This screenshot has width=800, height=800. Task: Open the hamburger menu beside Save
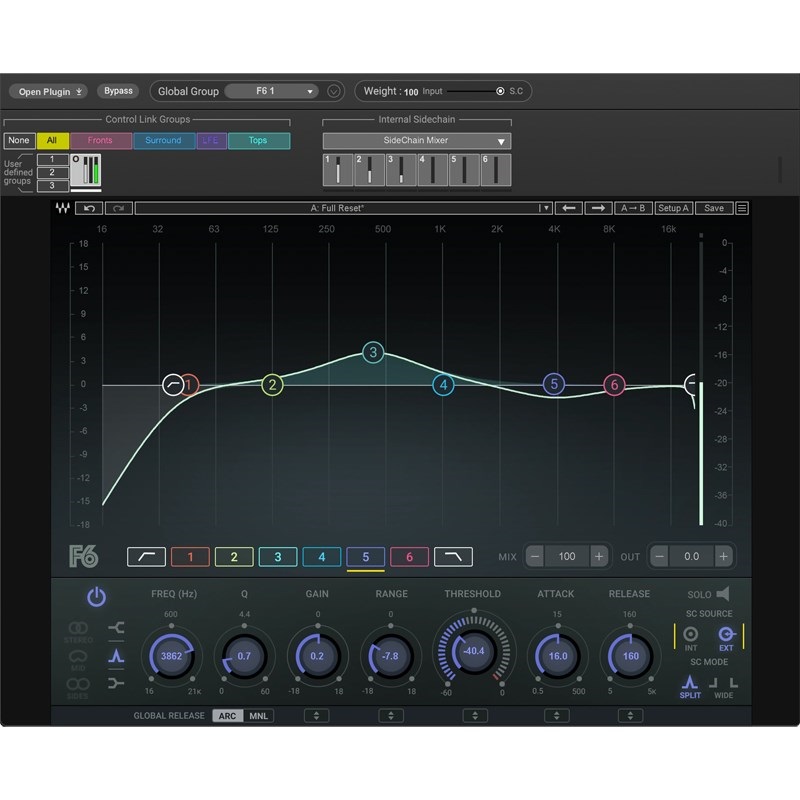tap(742, 208)
